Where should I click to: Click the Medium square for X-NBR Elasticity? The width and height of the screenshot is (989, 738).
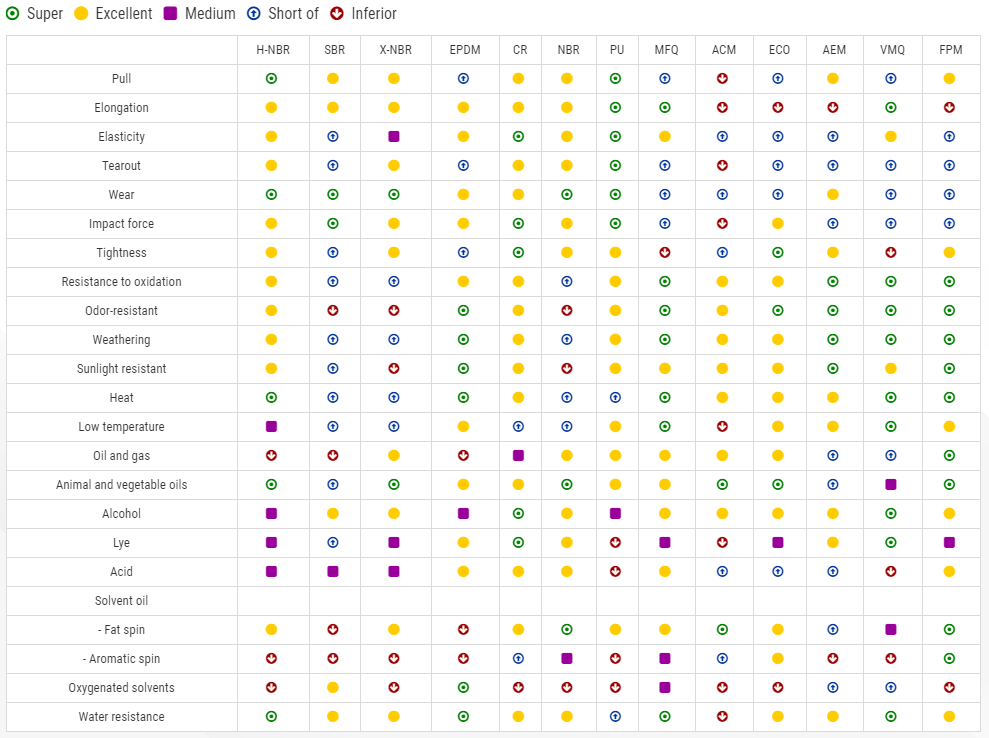394,137
